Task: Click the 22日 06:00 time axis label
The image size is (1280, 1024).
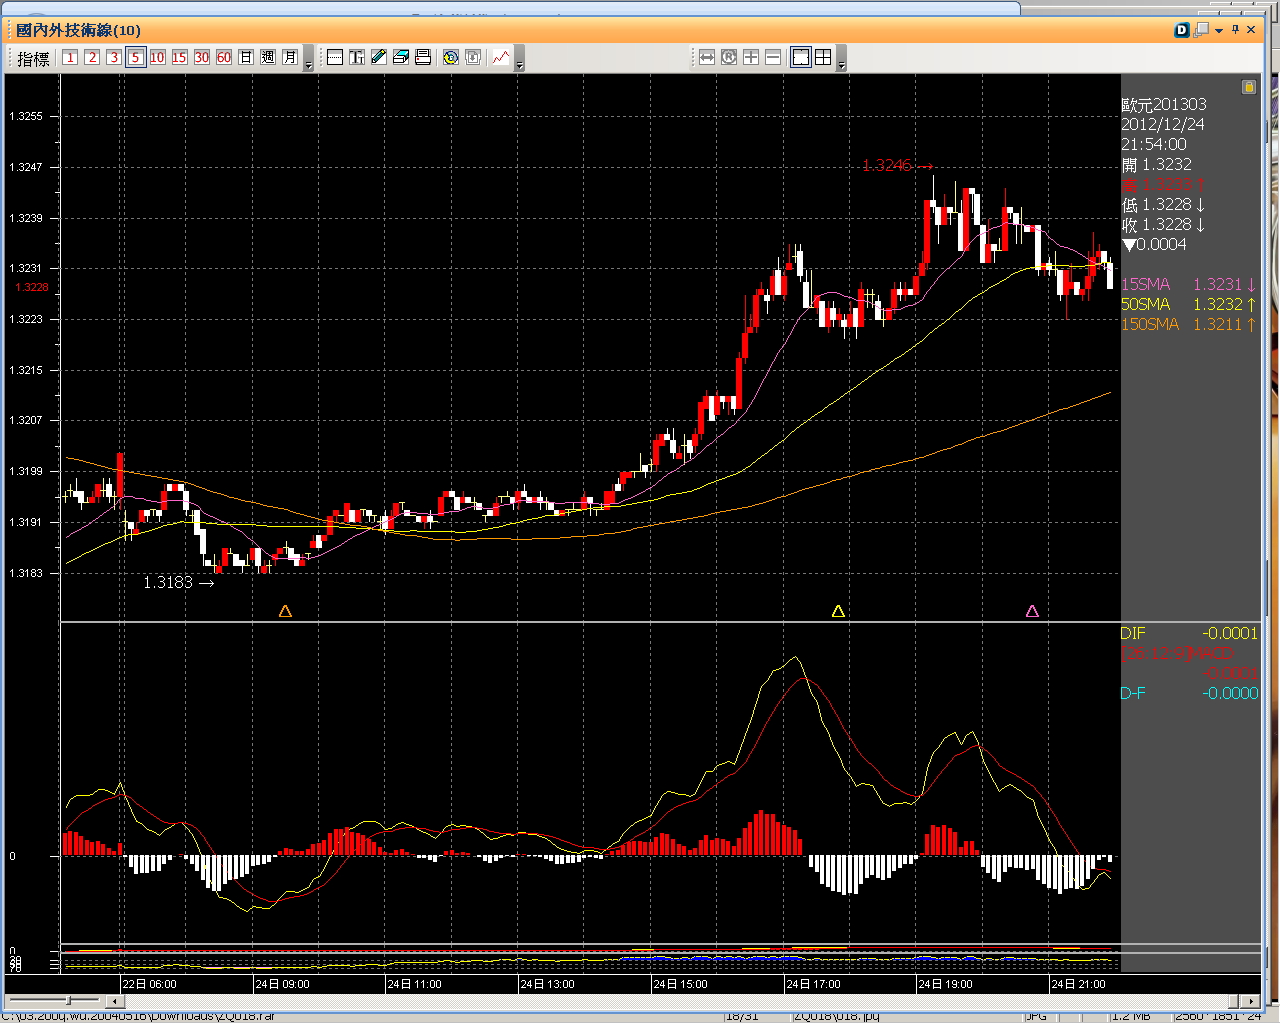Action: pos(150,984)
